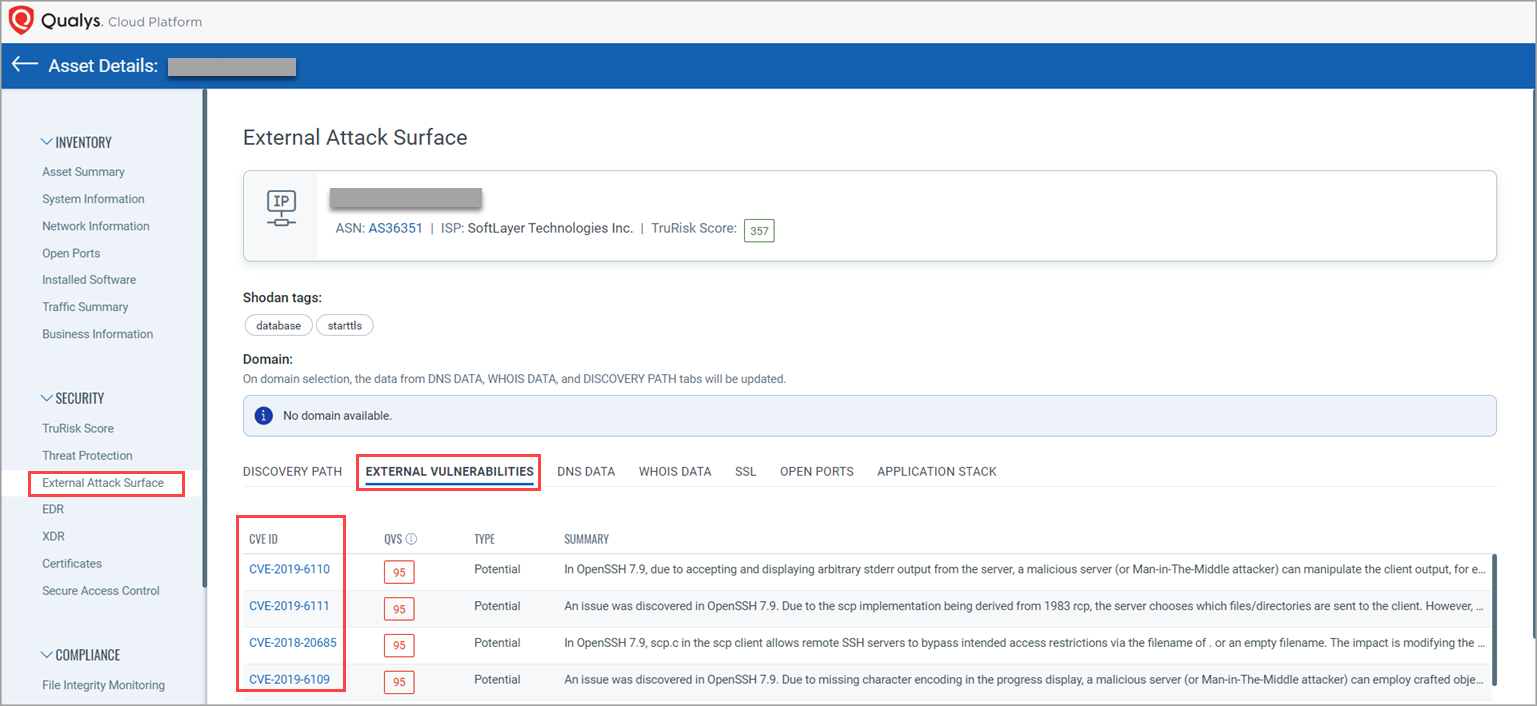1537x706 pixels.
Task: Click the database Shodan tag
Action: click(x=278, y=324)
